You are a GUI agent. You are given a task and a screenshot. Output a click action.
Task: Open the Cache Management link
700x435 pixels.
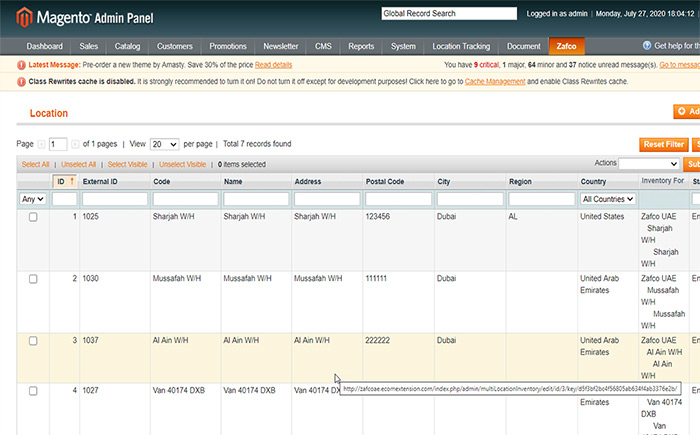coord(495,82)
